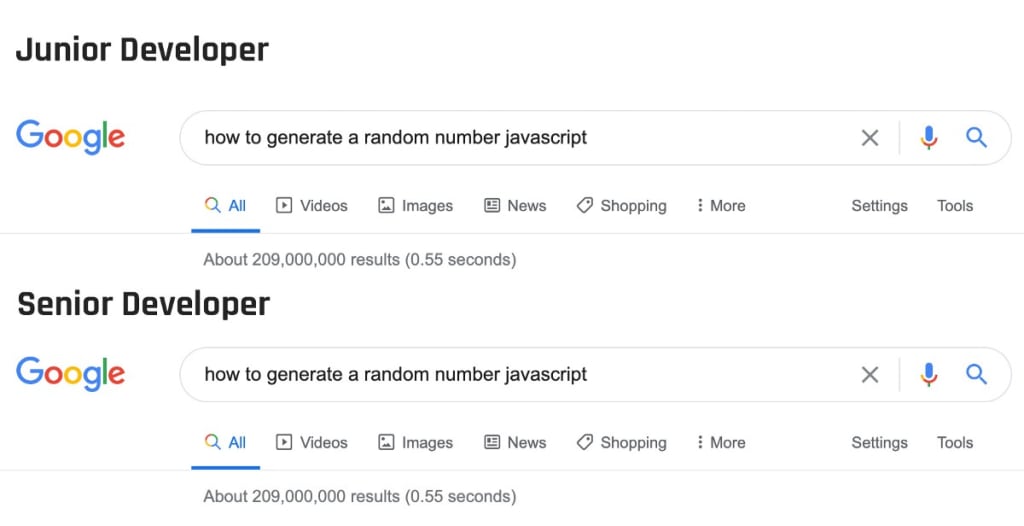Screen dimensions: 1024x526
Task: Click the Google logo under Senior Developer
Action: 70,374
